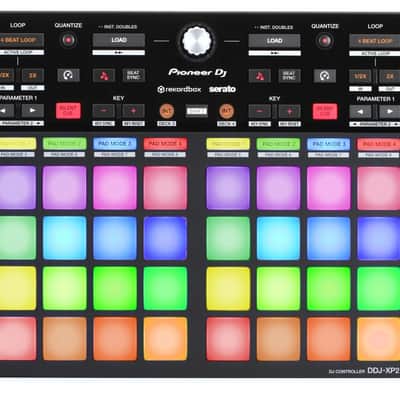
Task: Enable Silent Cue on the left deck
Action: [68, 110]
